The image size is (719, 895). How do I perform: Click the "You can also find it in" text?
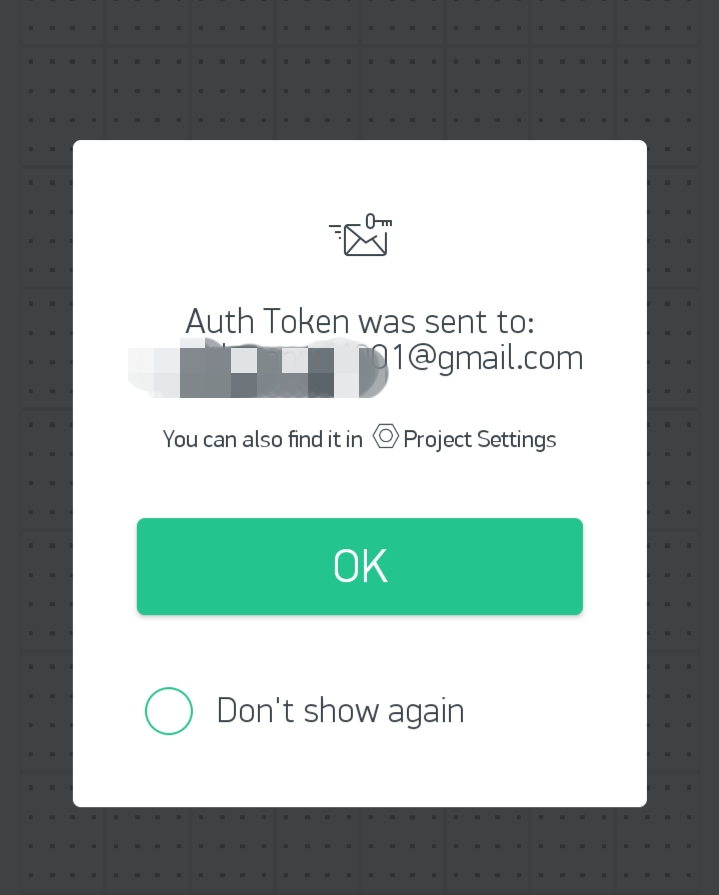(x=262, y=440)
